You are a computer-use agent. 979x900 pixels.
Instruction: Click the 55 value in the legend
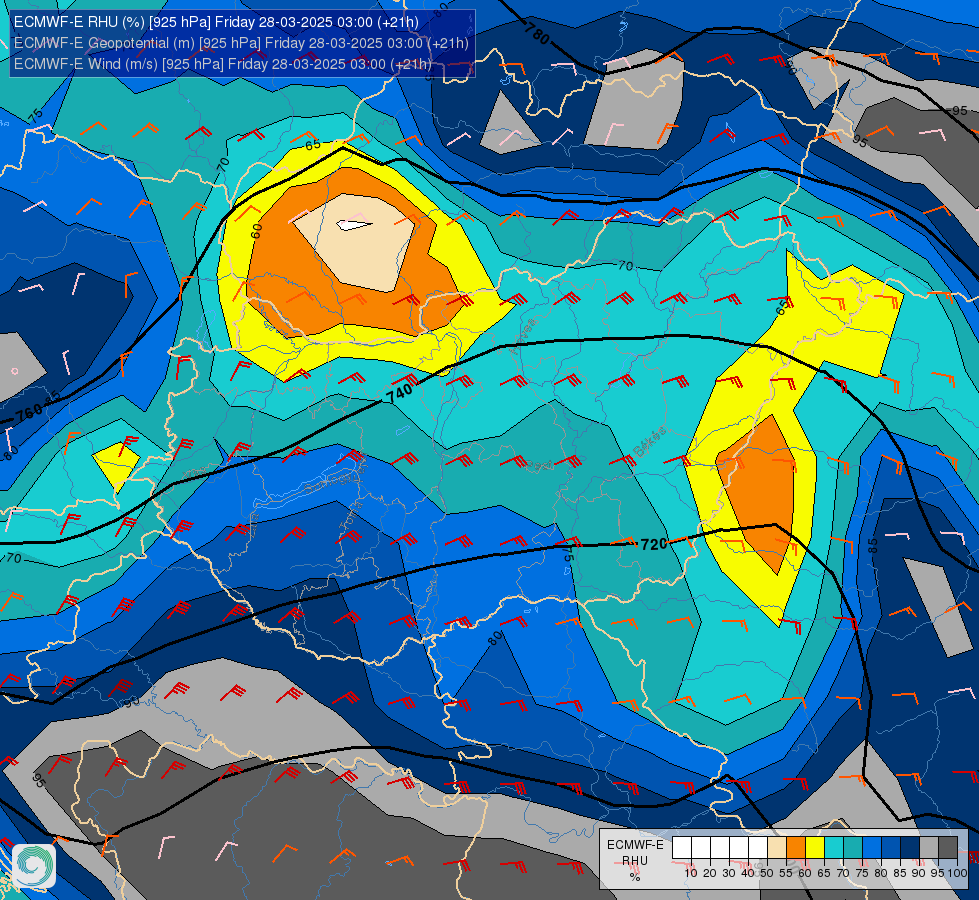pyautogui.click(x=785, y=873)
